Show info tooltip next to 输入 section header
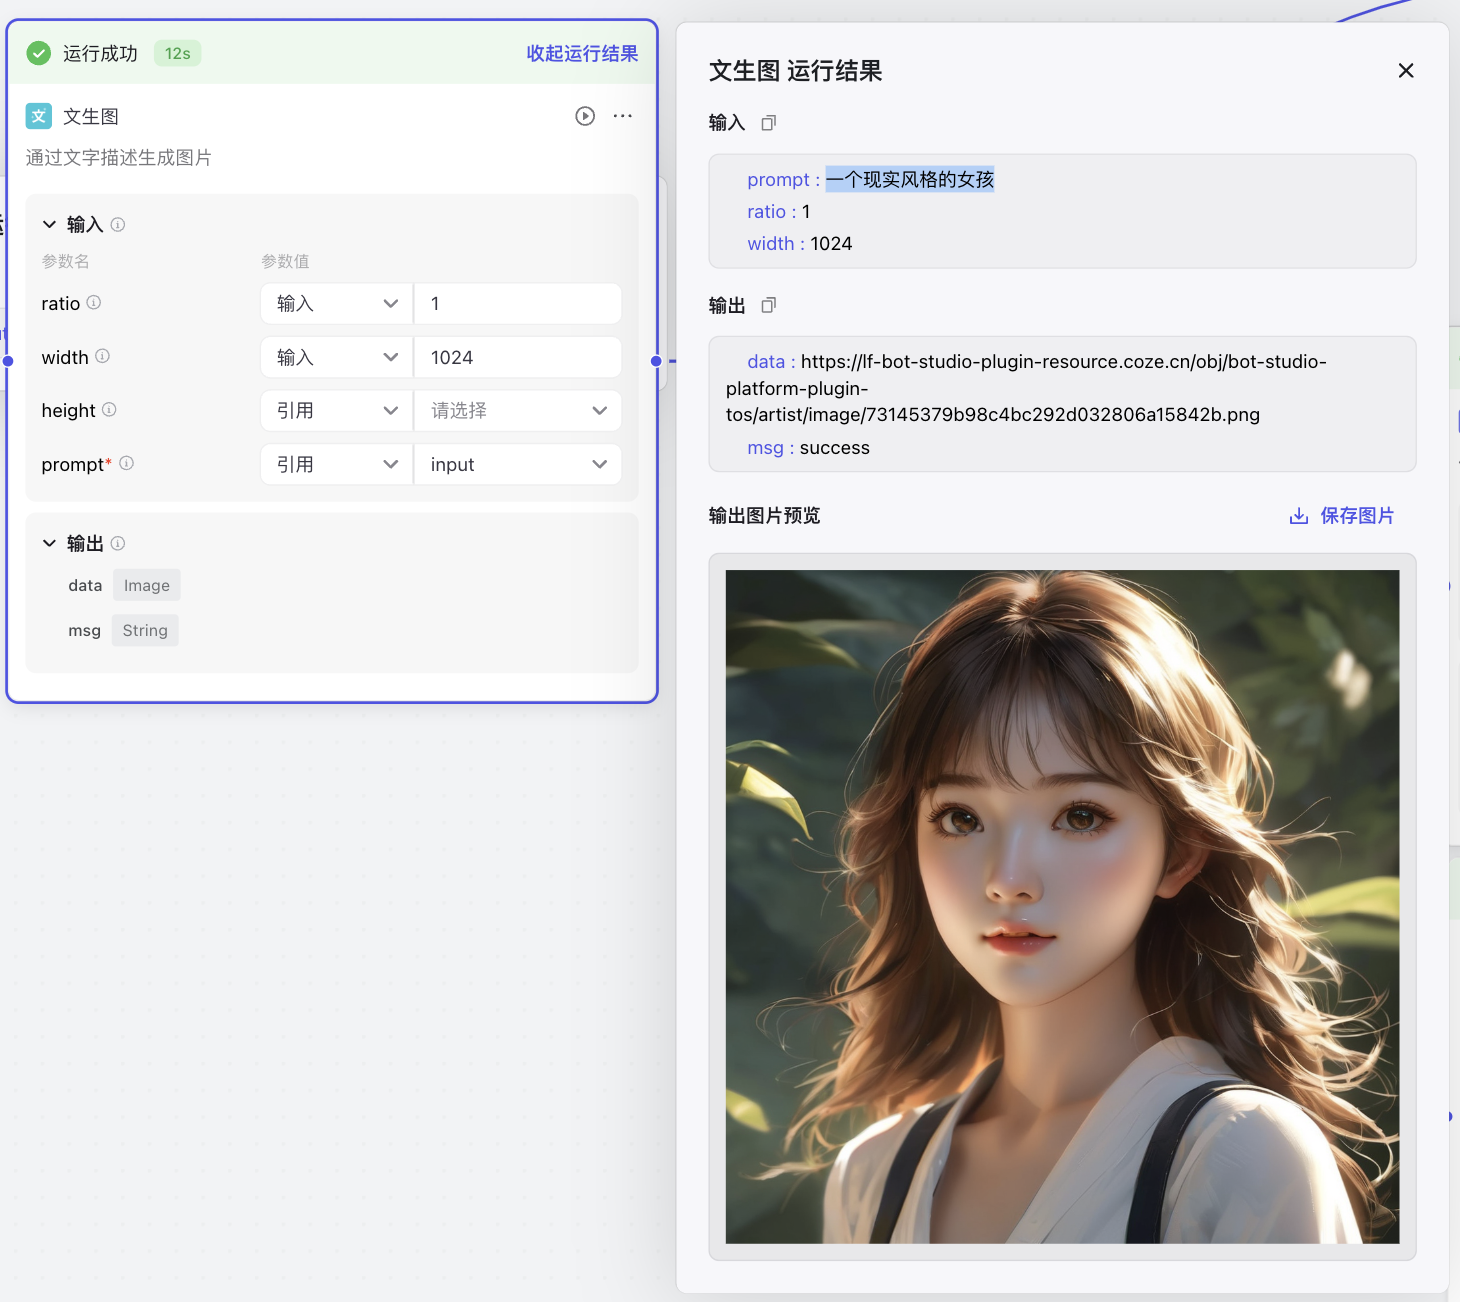 pos(118,224)
